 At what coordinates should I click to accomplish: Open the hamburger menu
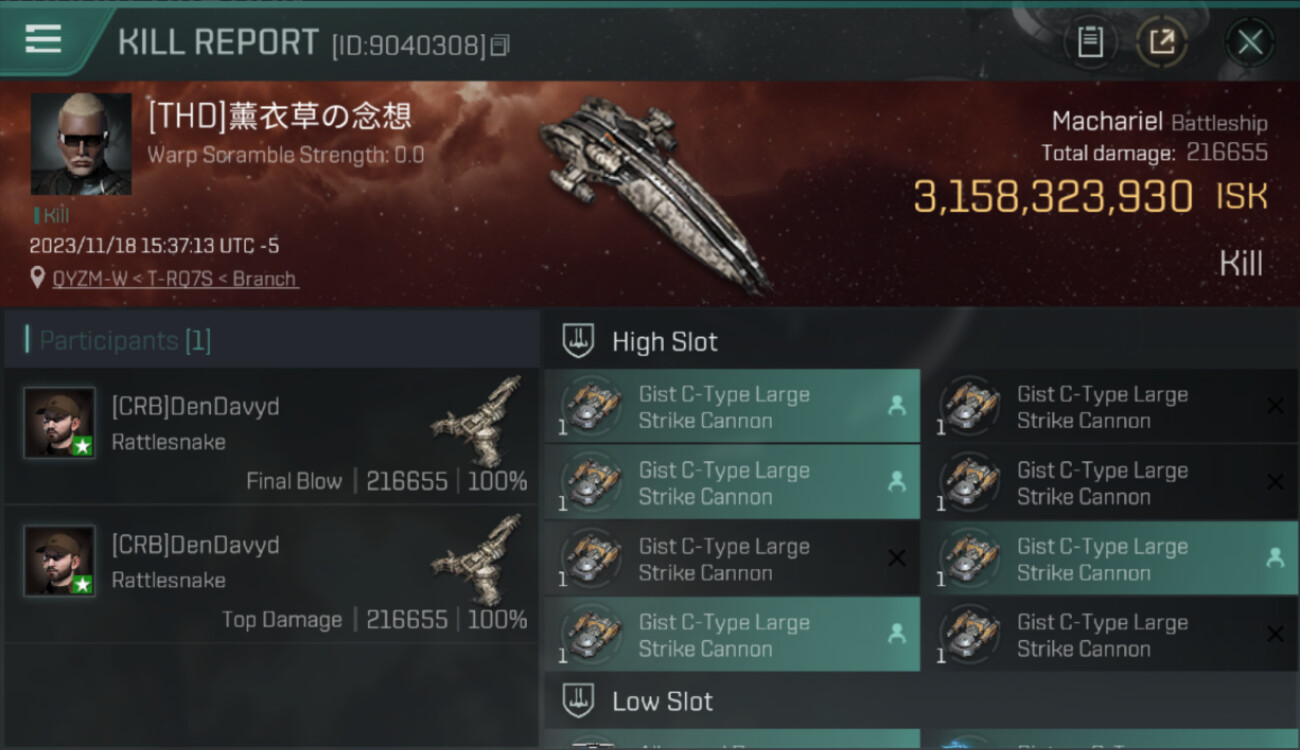click(x=43, y=40)
